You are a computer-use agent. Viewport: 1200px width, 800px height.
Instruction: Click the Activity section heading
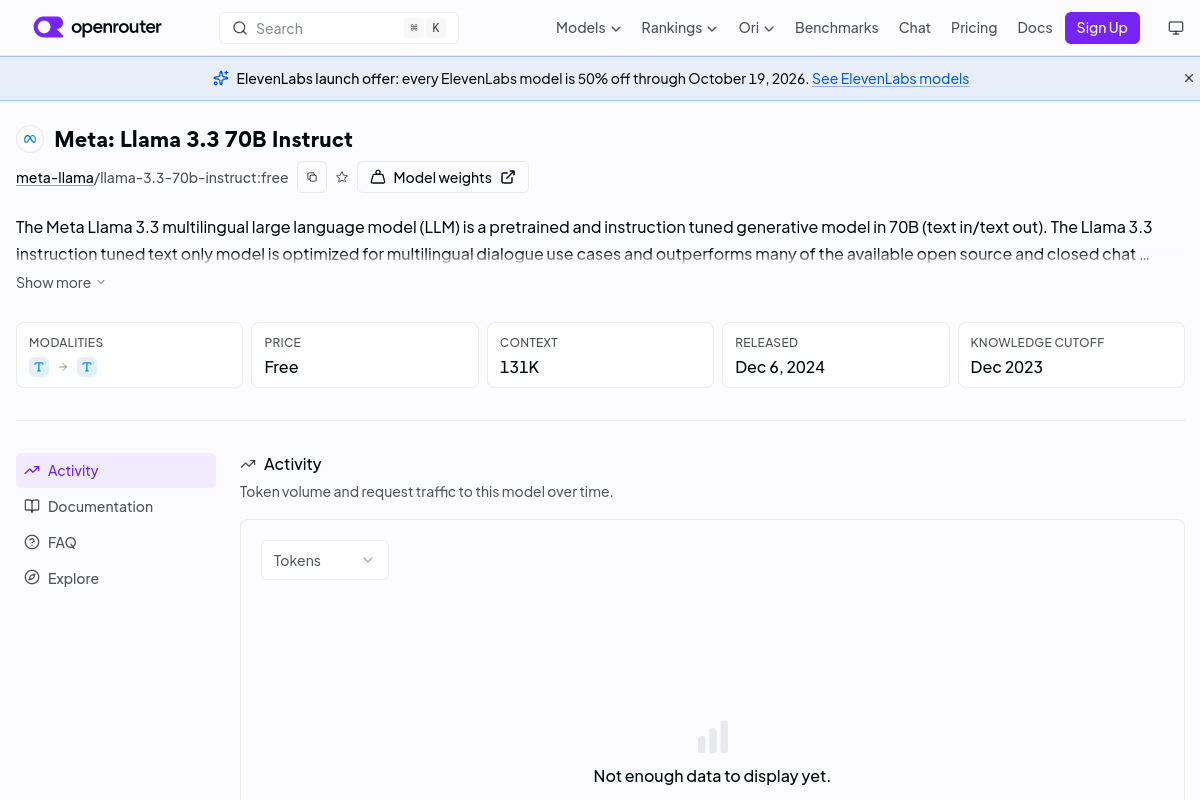[292, 464]
